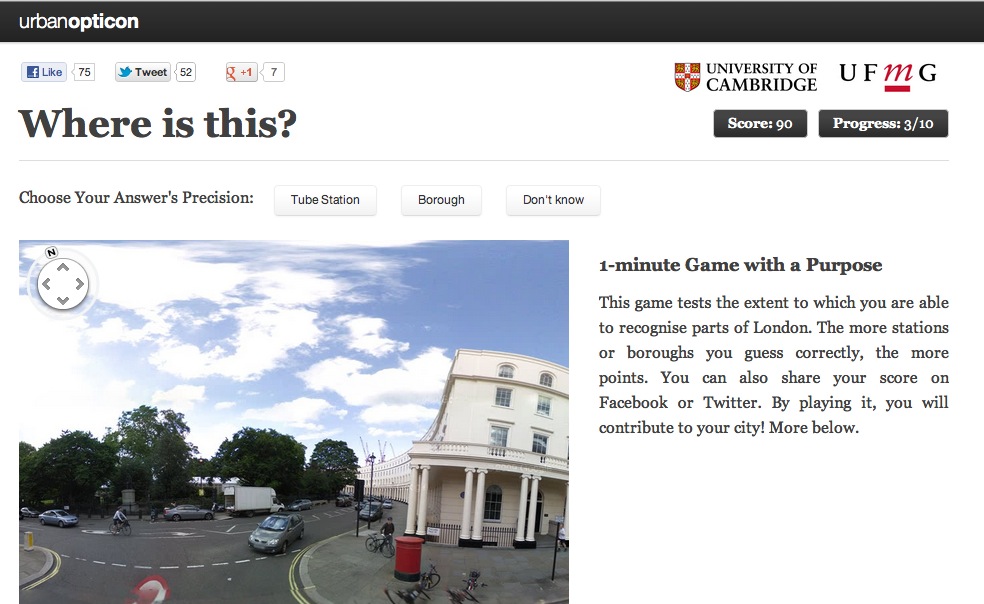Click the Twitter Tweet button
Image resolution: width=984 pixels, height=604 pixels.
point(142,72)
